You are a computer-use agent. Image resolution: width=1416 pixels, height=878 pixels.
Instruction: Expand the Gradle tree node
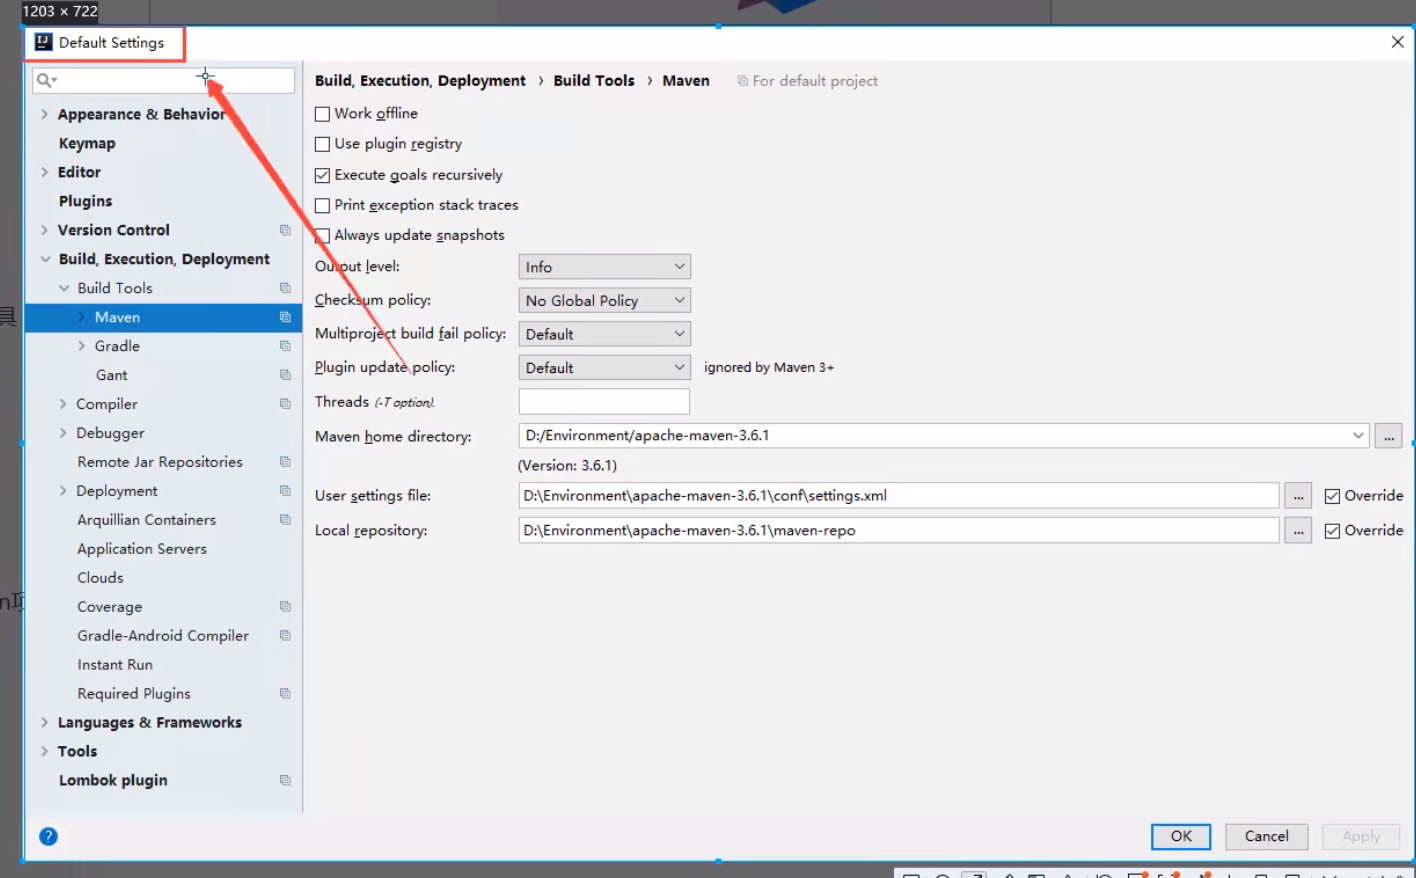point(82,346)
